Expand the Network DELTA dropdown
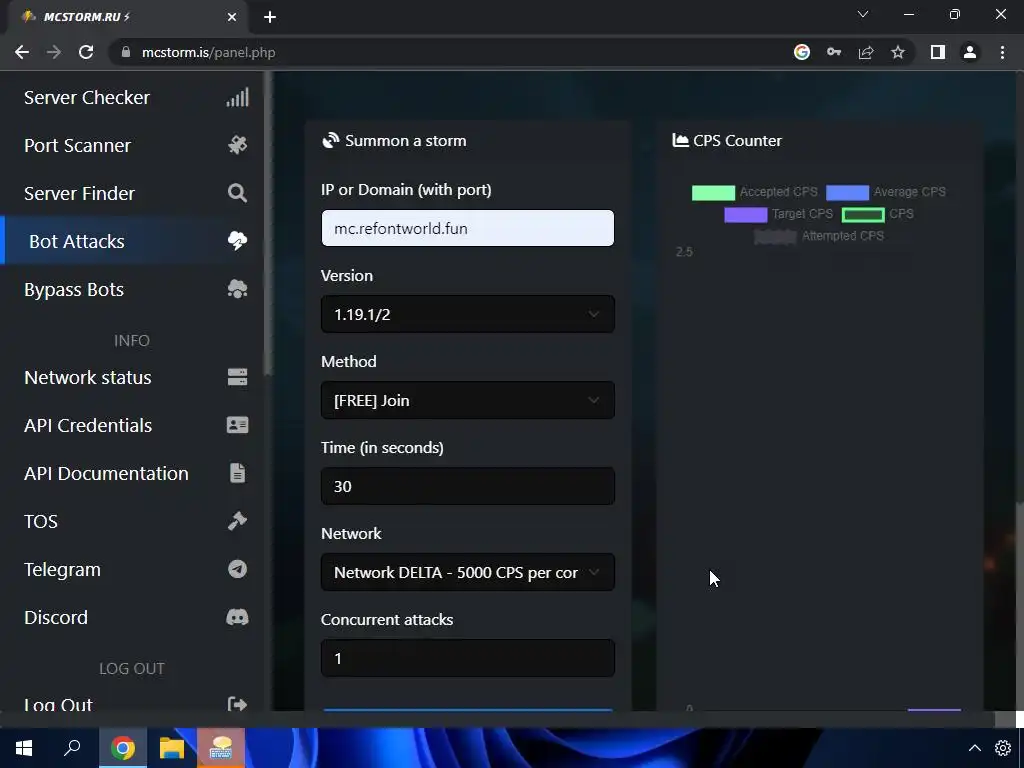The height and width of the screenshot is (768, 1024). [468, 572]
